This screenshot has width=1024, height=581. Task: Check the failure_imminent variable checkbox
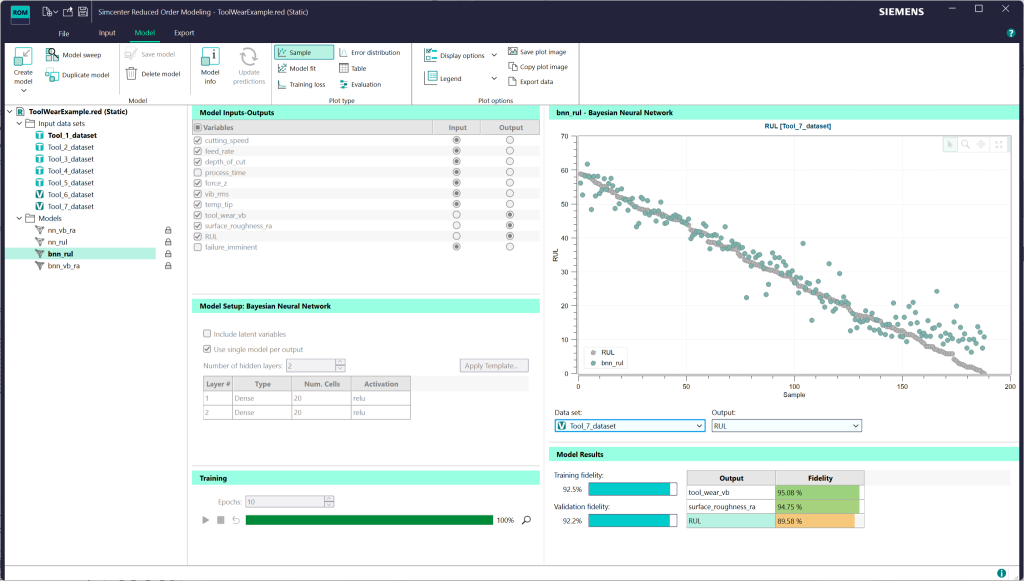198,247
